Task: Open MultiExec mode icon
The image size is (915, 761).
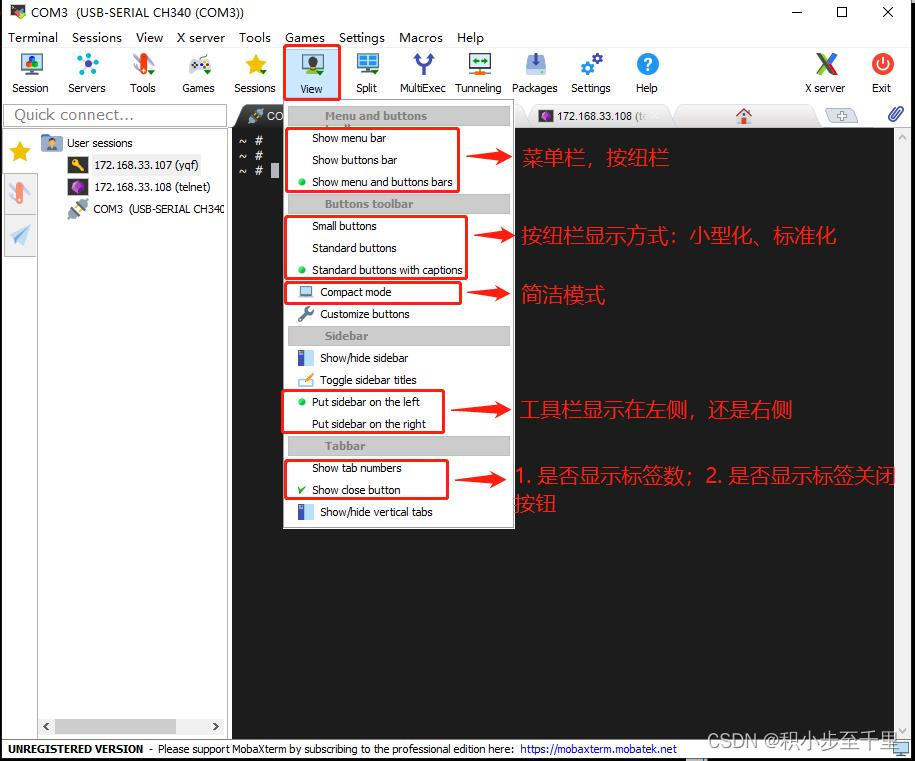Action: click(422, 73)
